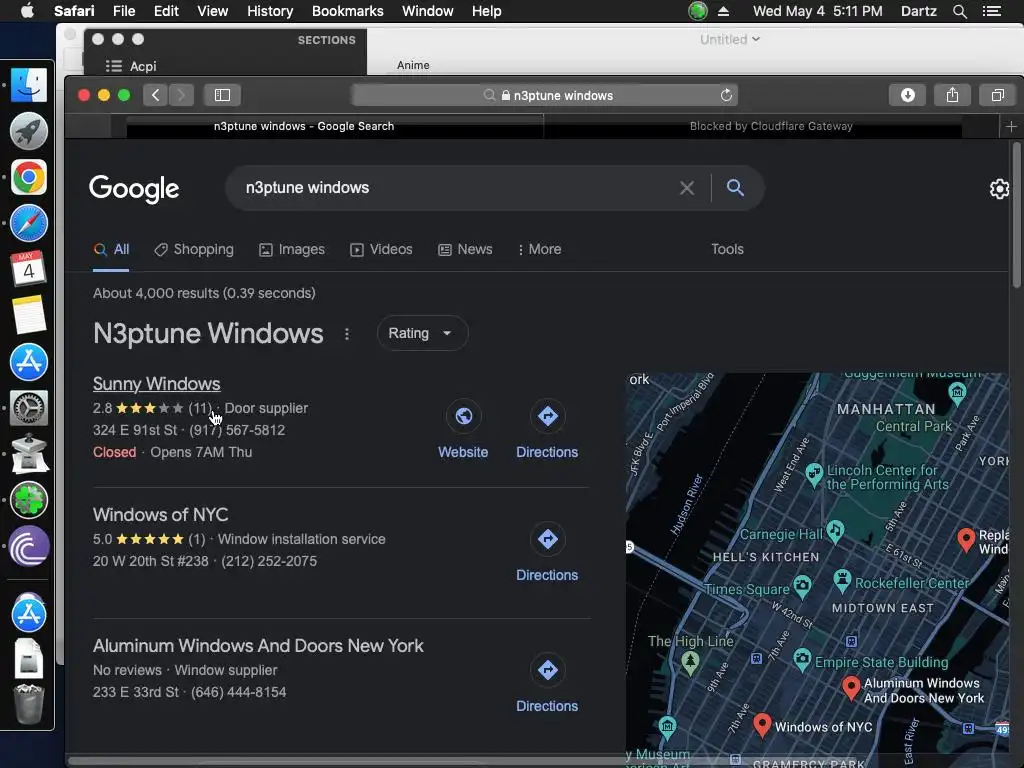Click Carnegie Hall map marker

[835, 532]
